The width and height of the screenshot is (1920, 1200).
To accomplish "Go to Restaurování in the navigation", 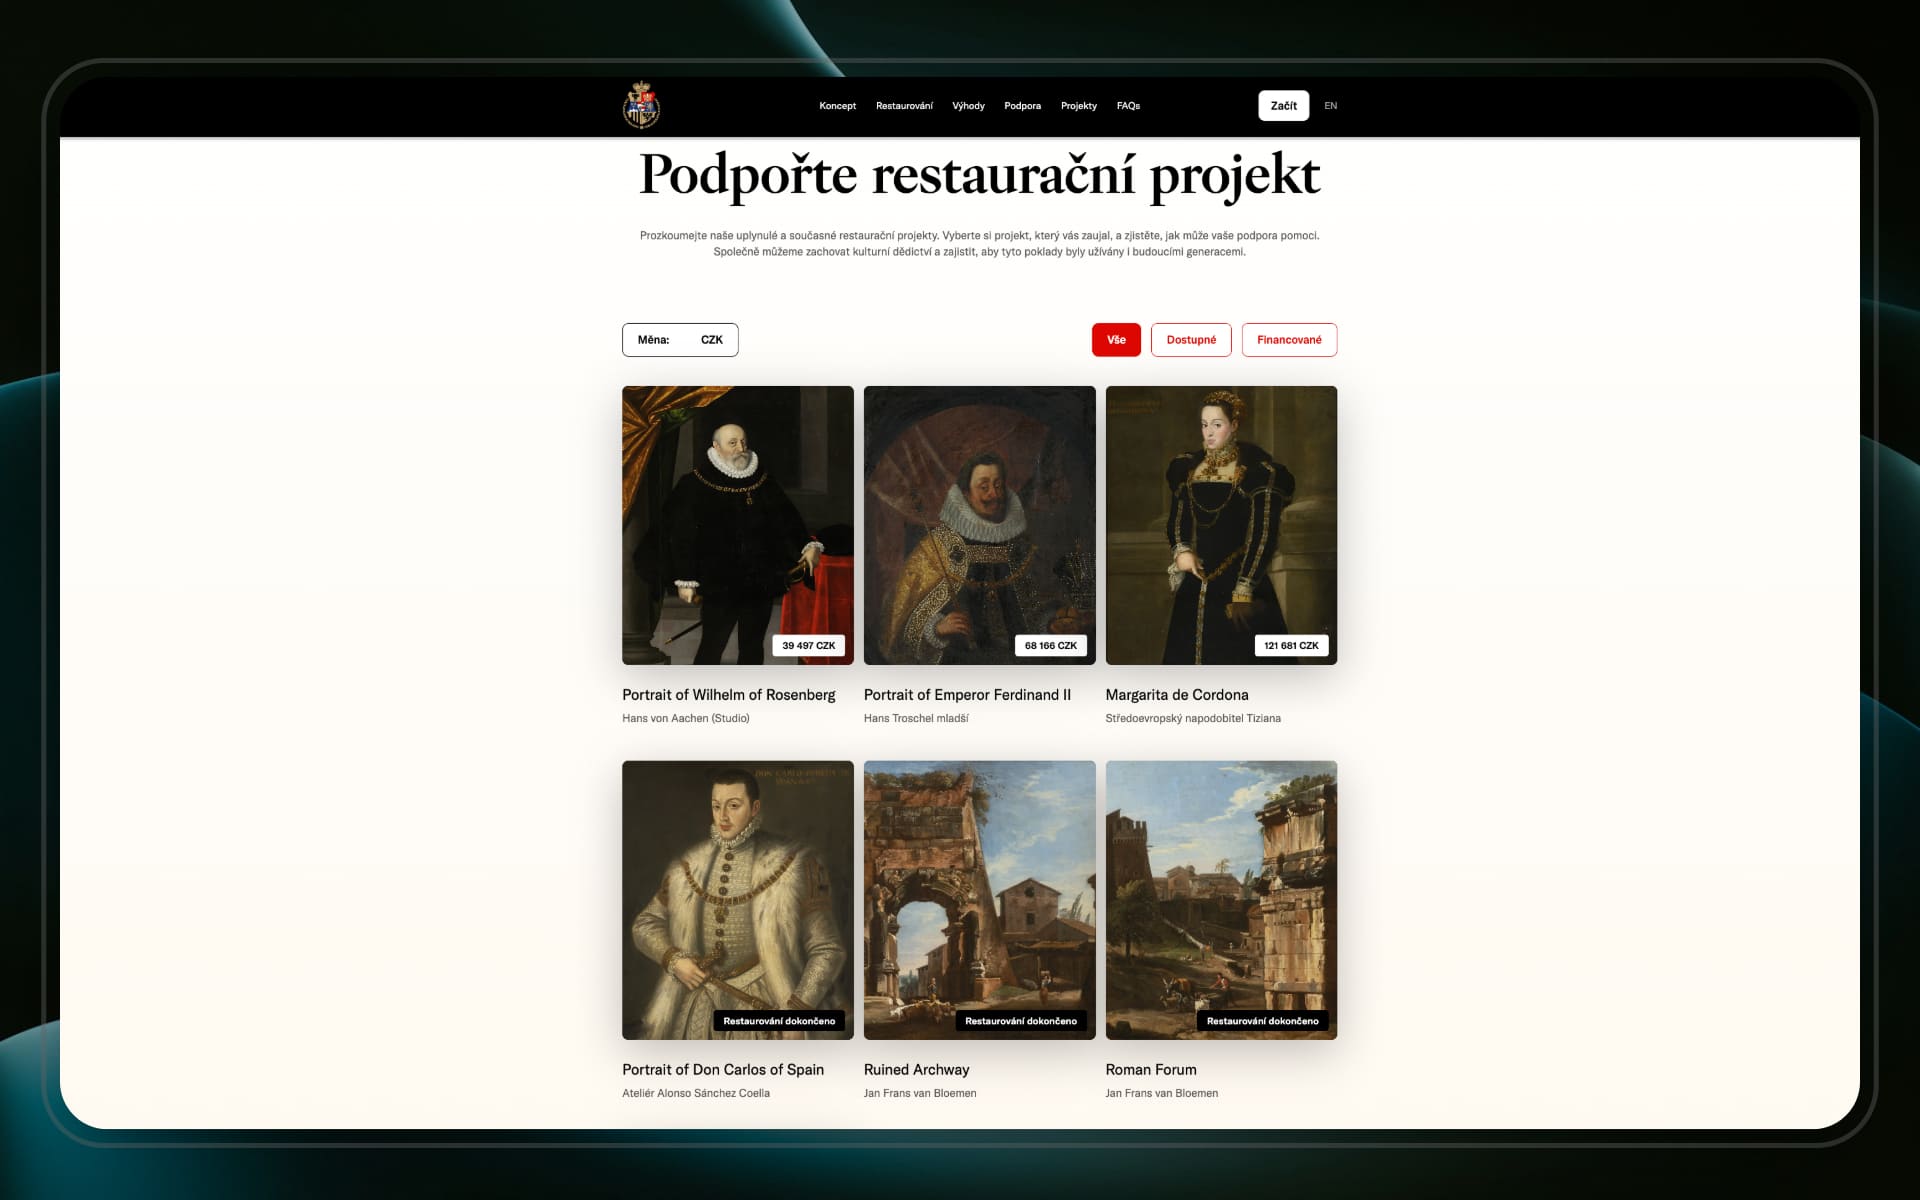I will tap(904, 106).
